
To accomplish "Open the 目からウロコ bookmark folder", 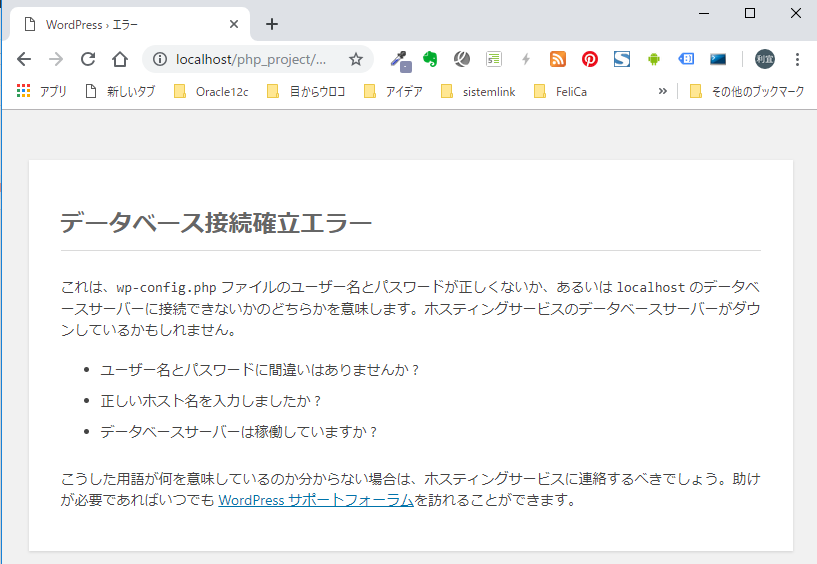I will point(306,92).
